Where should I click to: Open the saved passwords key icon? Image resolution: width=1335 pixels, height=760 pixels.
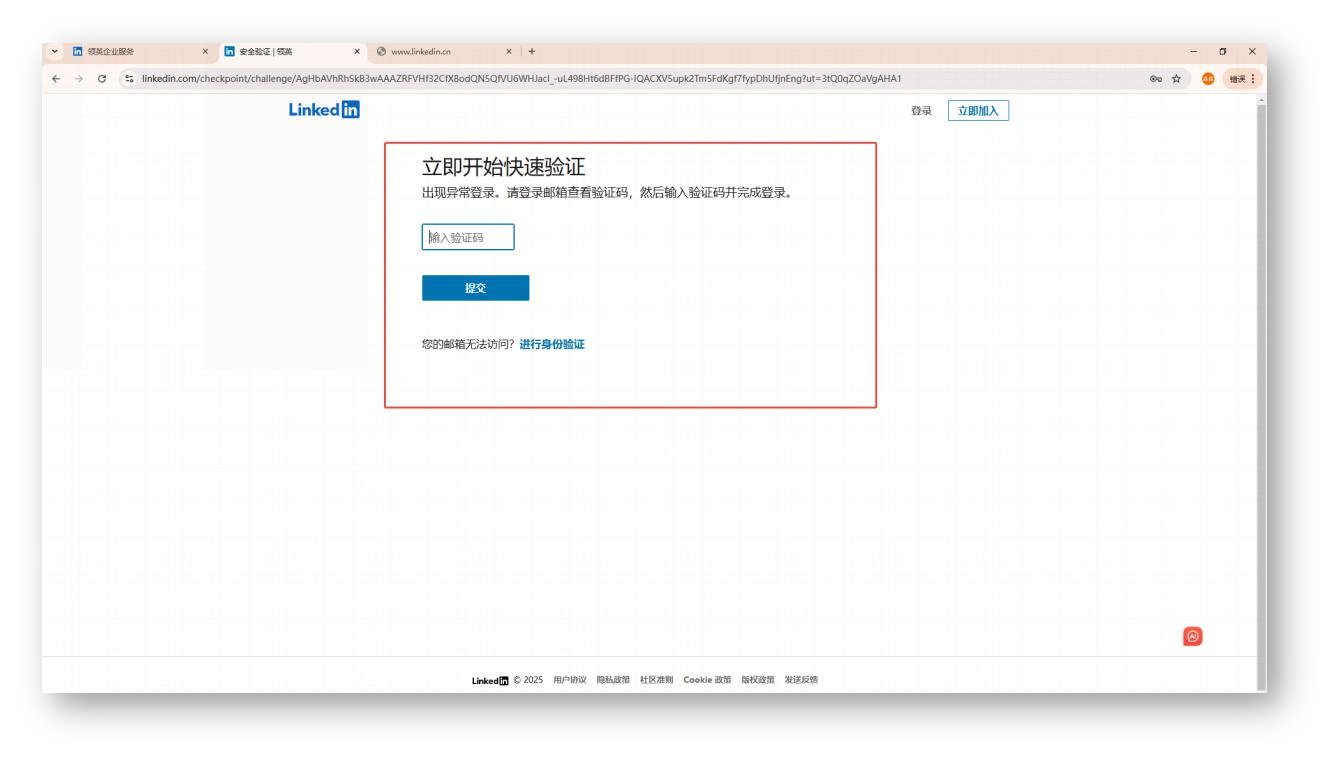(1157, 77)
